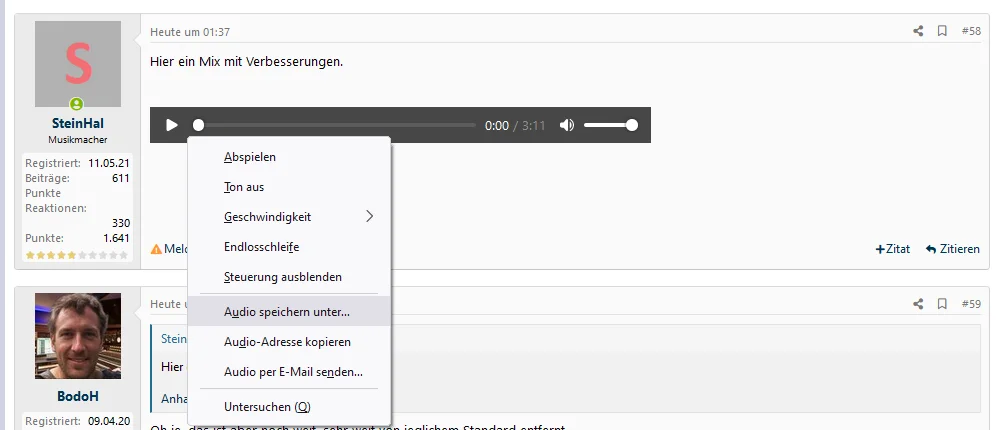Click SteinHal's reaction points 330
The height and width of the screenshot is (430, 1000).
[121, 223]
